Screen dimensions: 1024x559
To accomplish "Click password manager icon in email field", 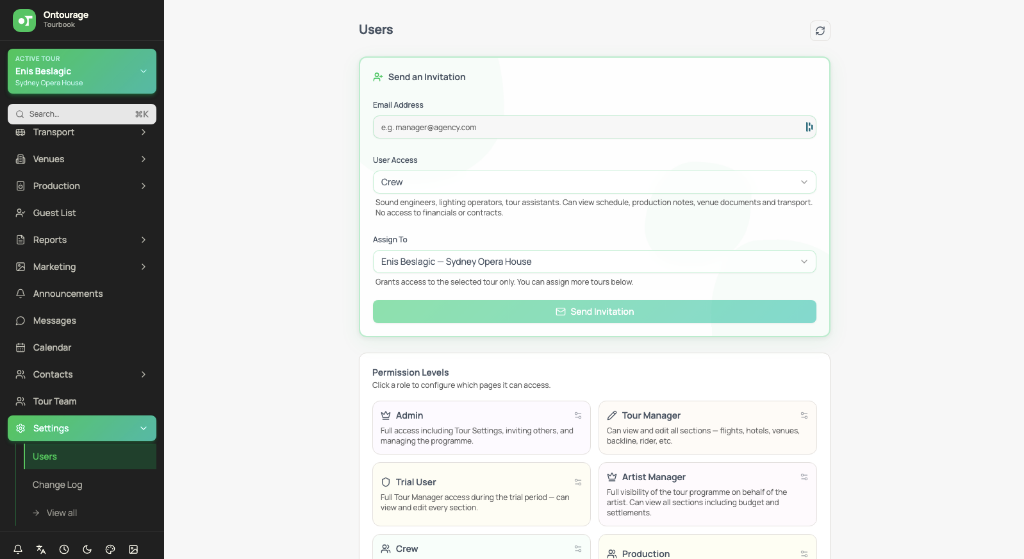I will click(x=808, y=127).
